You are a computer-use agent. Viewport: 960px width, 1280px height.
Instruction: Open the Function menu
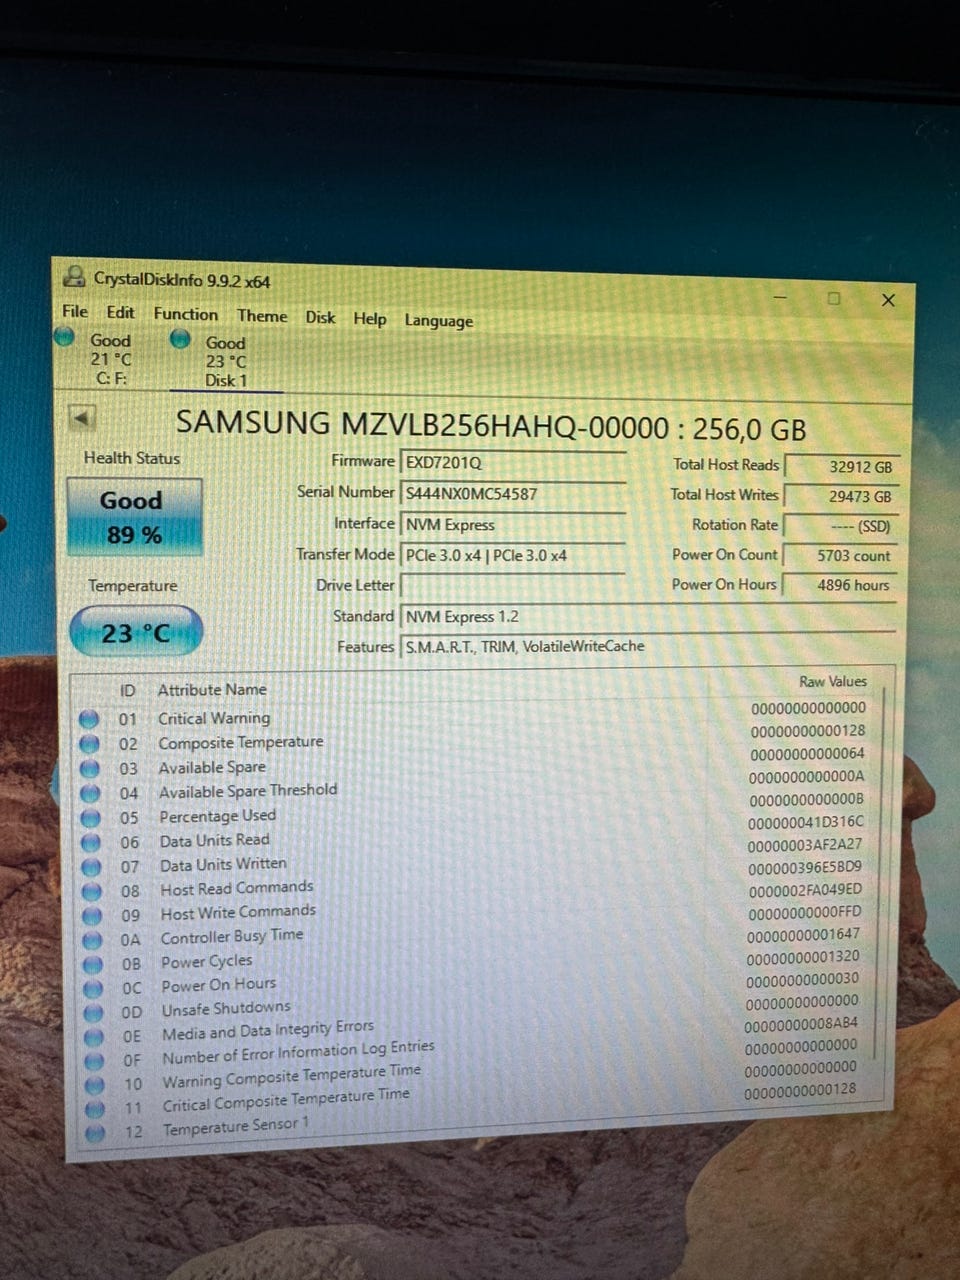(x=186, y=314)
